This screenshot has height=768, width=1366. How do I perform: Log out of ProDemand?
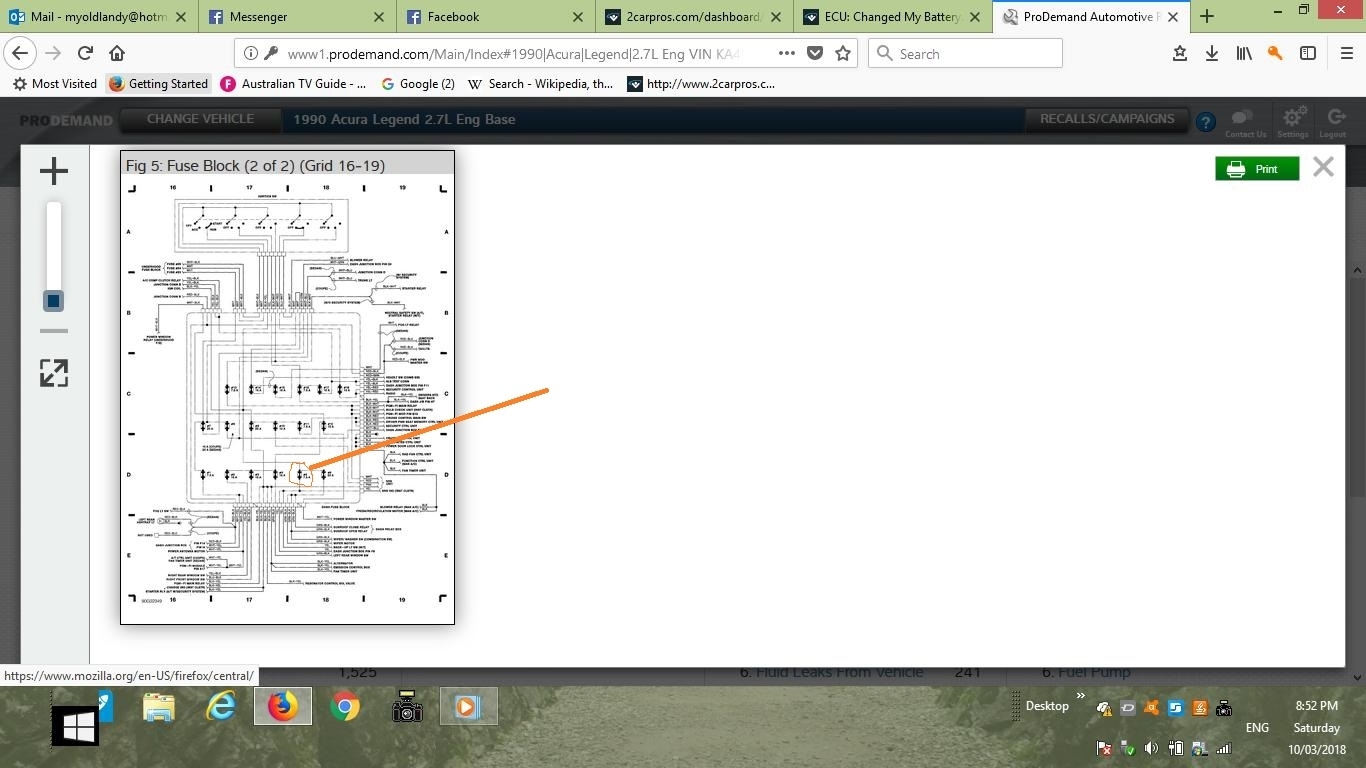coord(1333,123)
